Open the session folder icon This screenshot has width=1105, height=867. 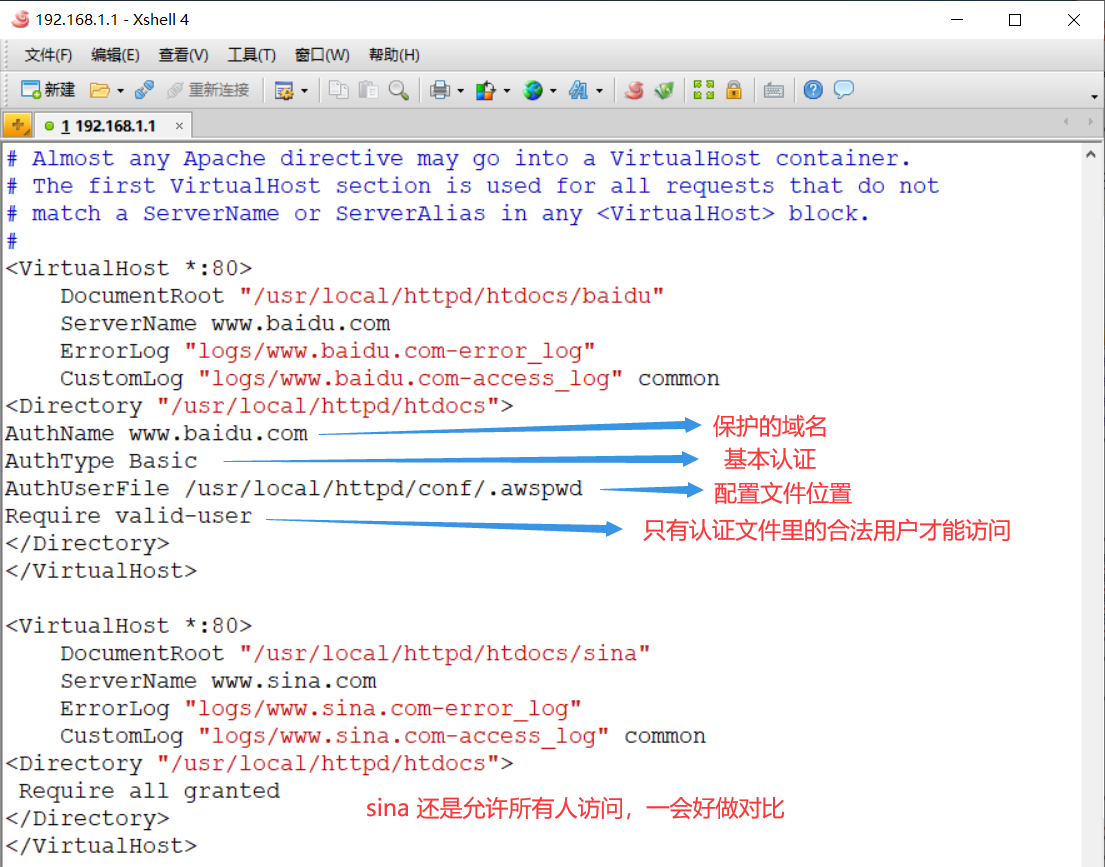pyautogui.click(x=99, y=90)
